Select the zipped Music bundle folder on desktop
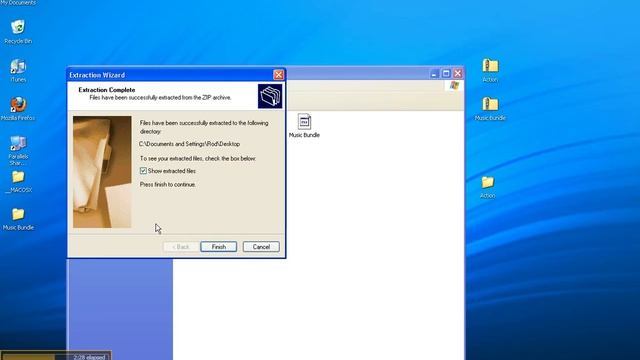 click(490, 109)
